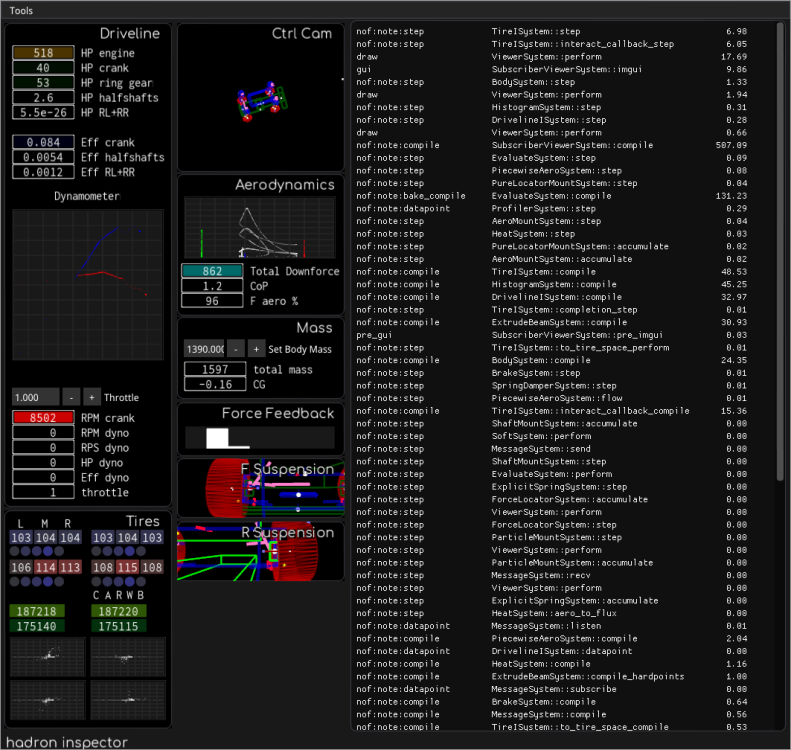The image size is (791, 750).
Task: Click the HistogramSystem::step profiler row
Action: tap(551, 107)
